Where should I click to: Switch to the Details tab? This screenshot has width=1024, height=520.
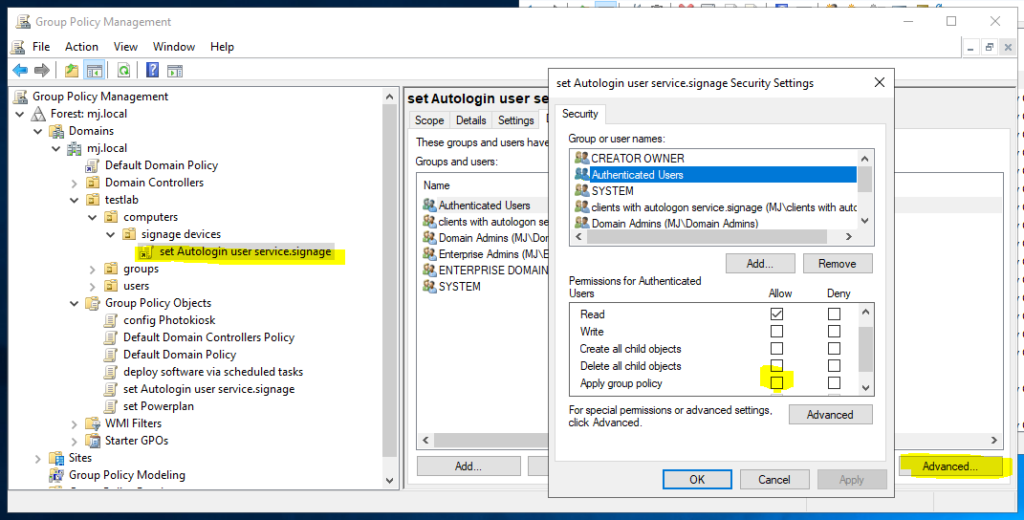click(x=471, y=120)
